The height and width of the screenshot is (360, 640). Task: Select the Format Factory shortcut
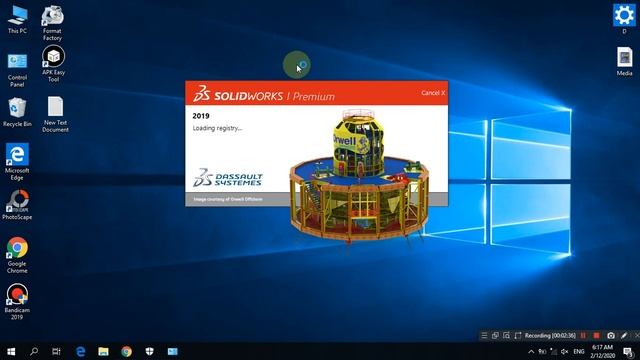[x=52, y=23]
